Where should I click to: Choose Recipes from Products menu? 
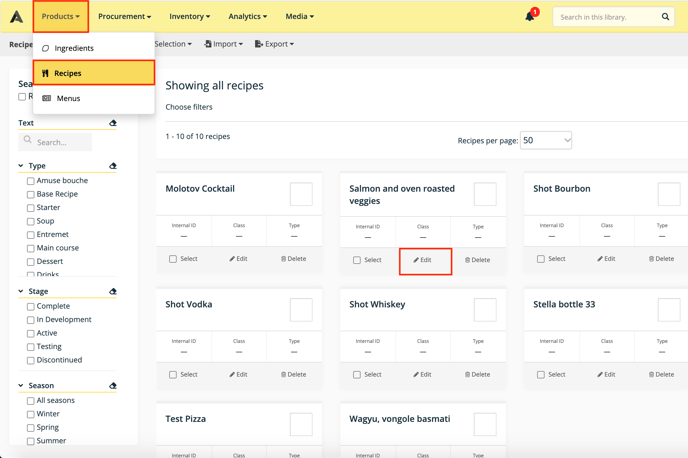(x=93, y=73)
